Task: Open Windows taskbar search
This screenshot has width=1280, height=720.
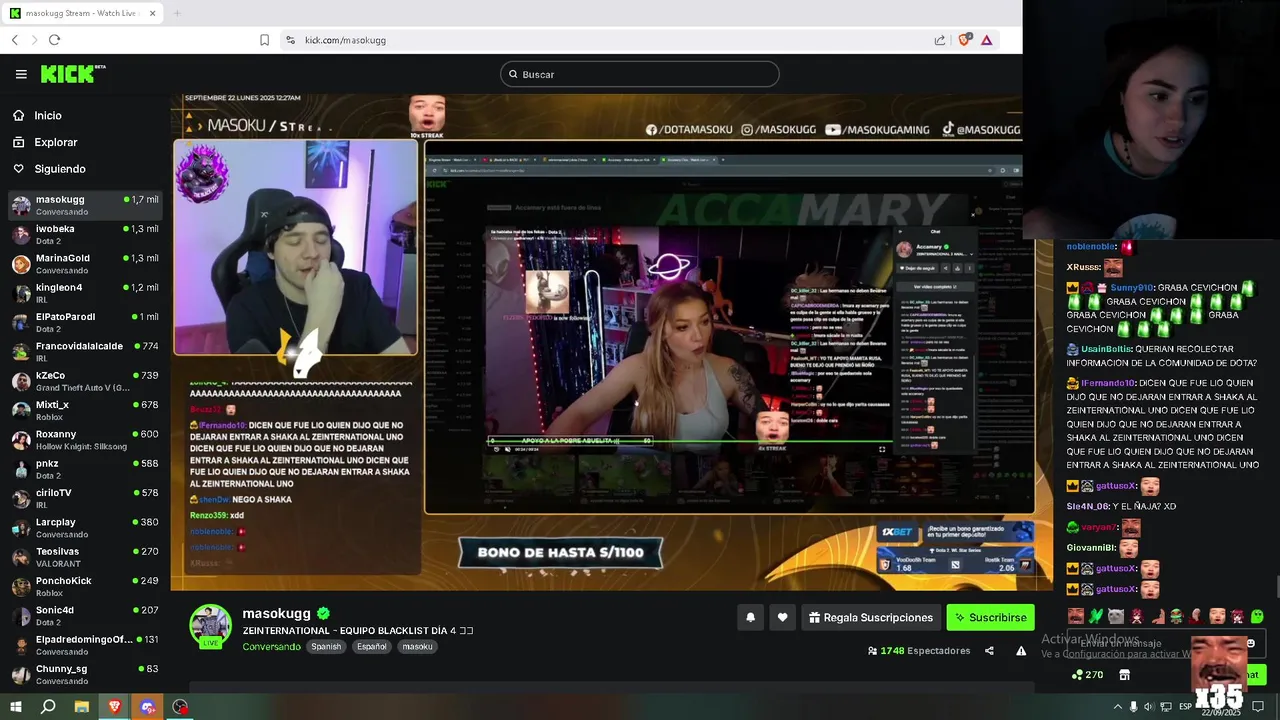Action: pos(48,706)
